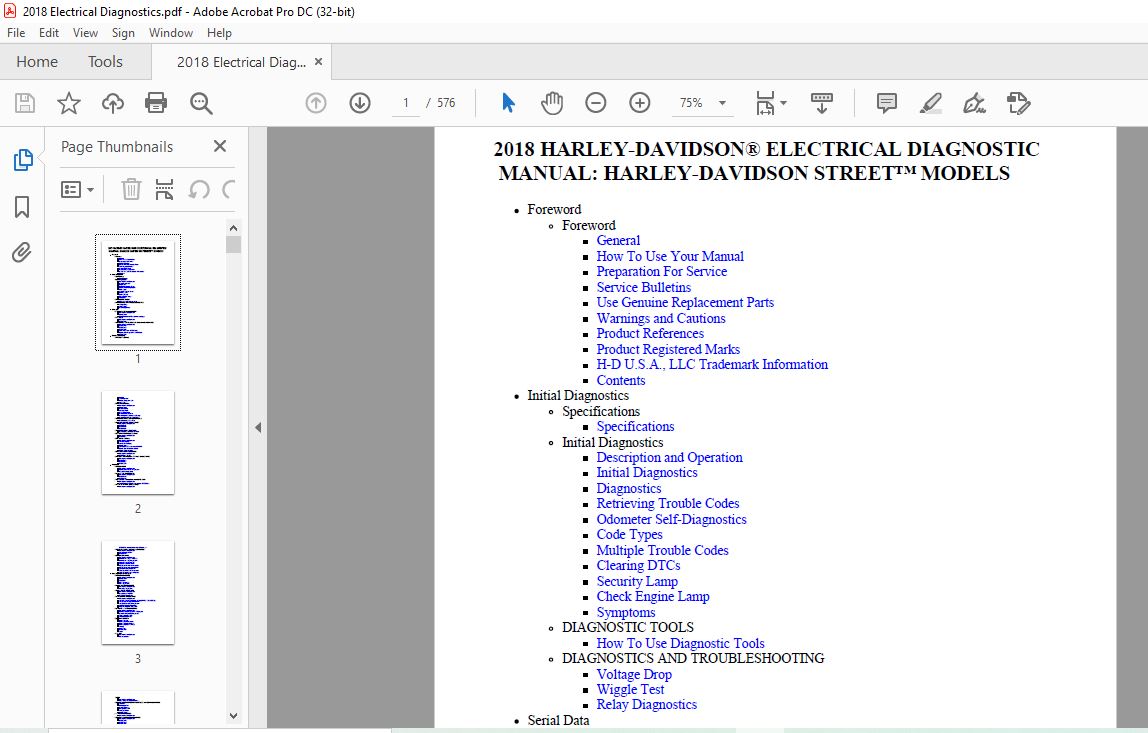The image size is (1148, 733).
Task: Open the Sign document tool
Action: coord(974,103)
